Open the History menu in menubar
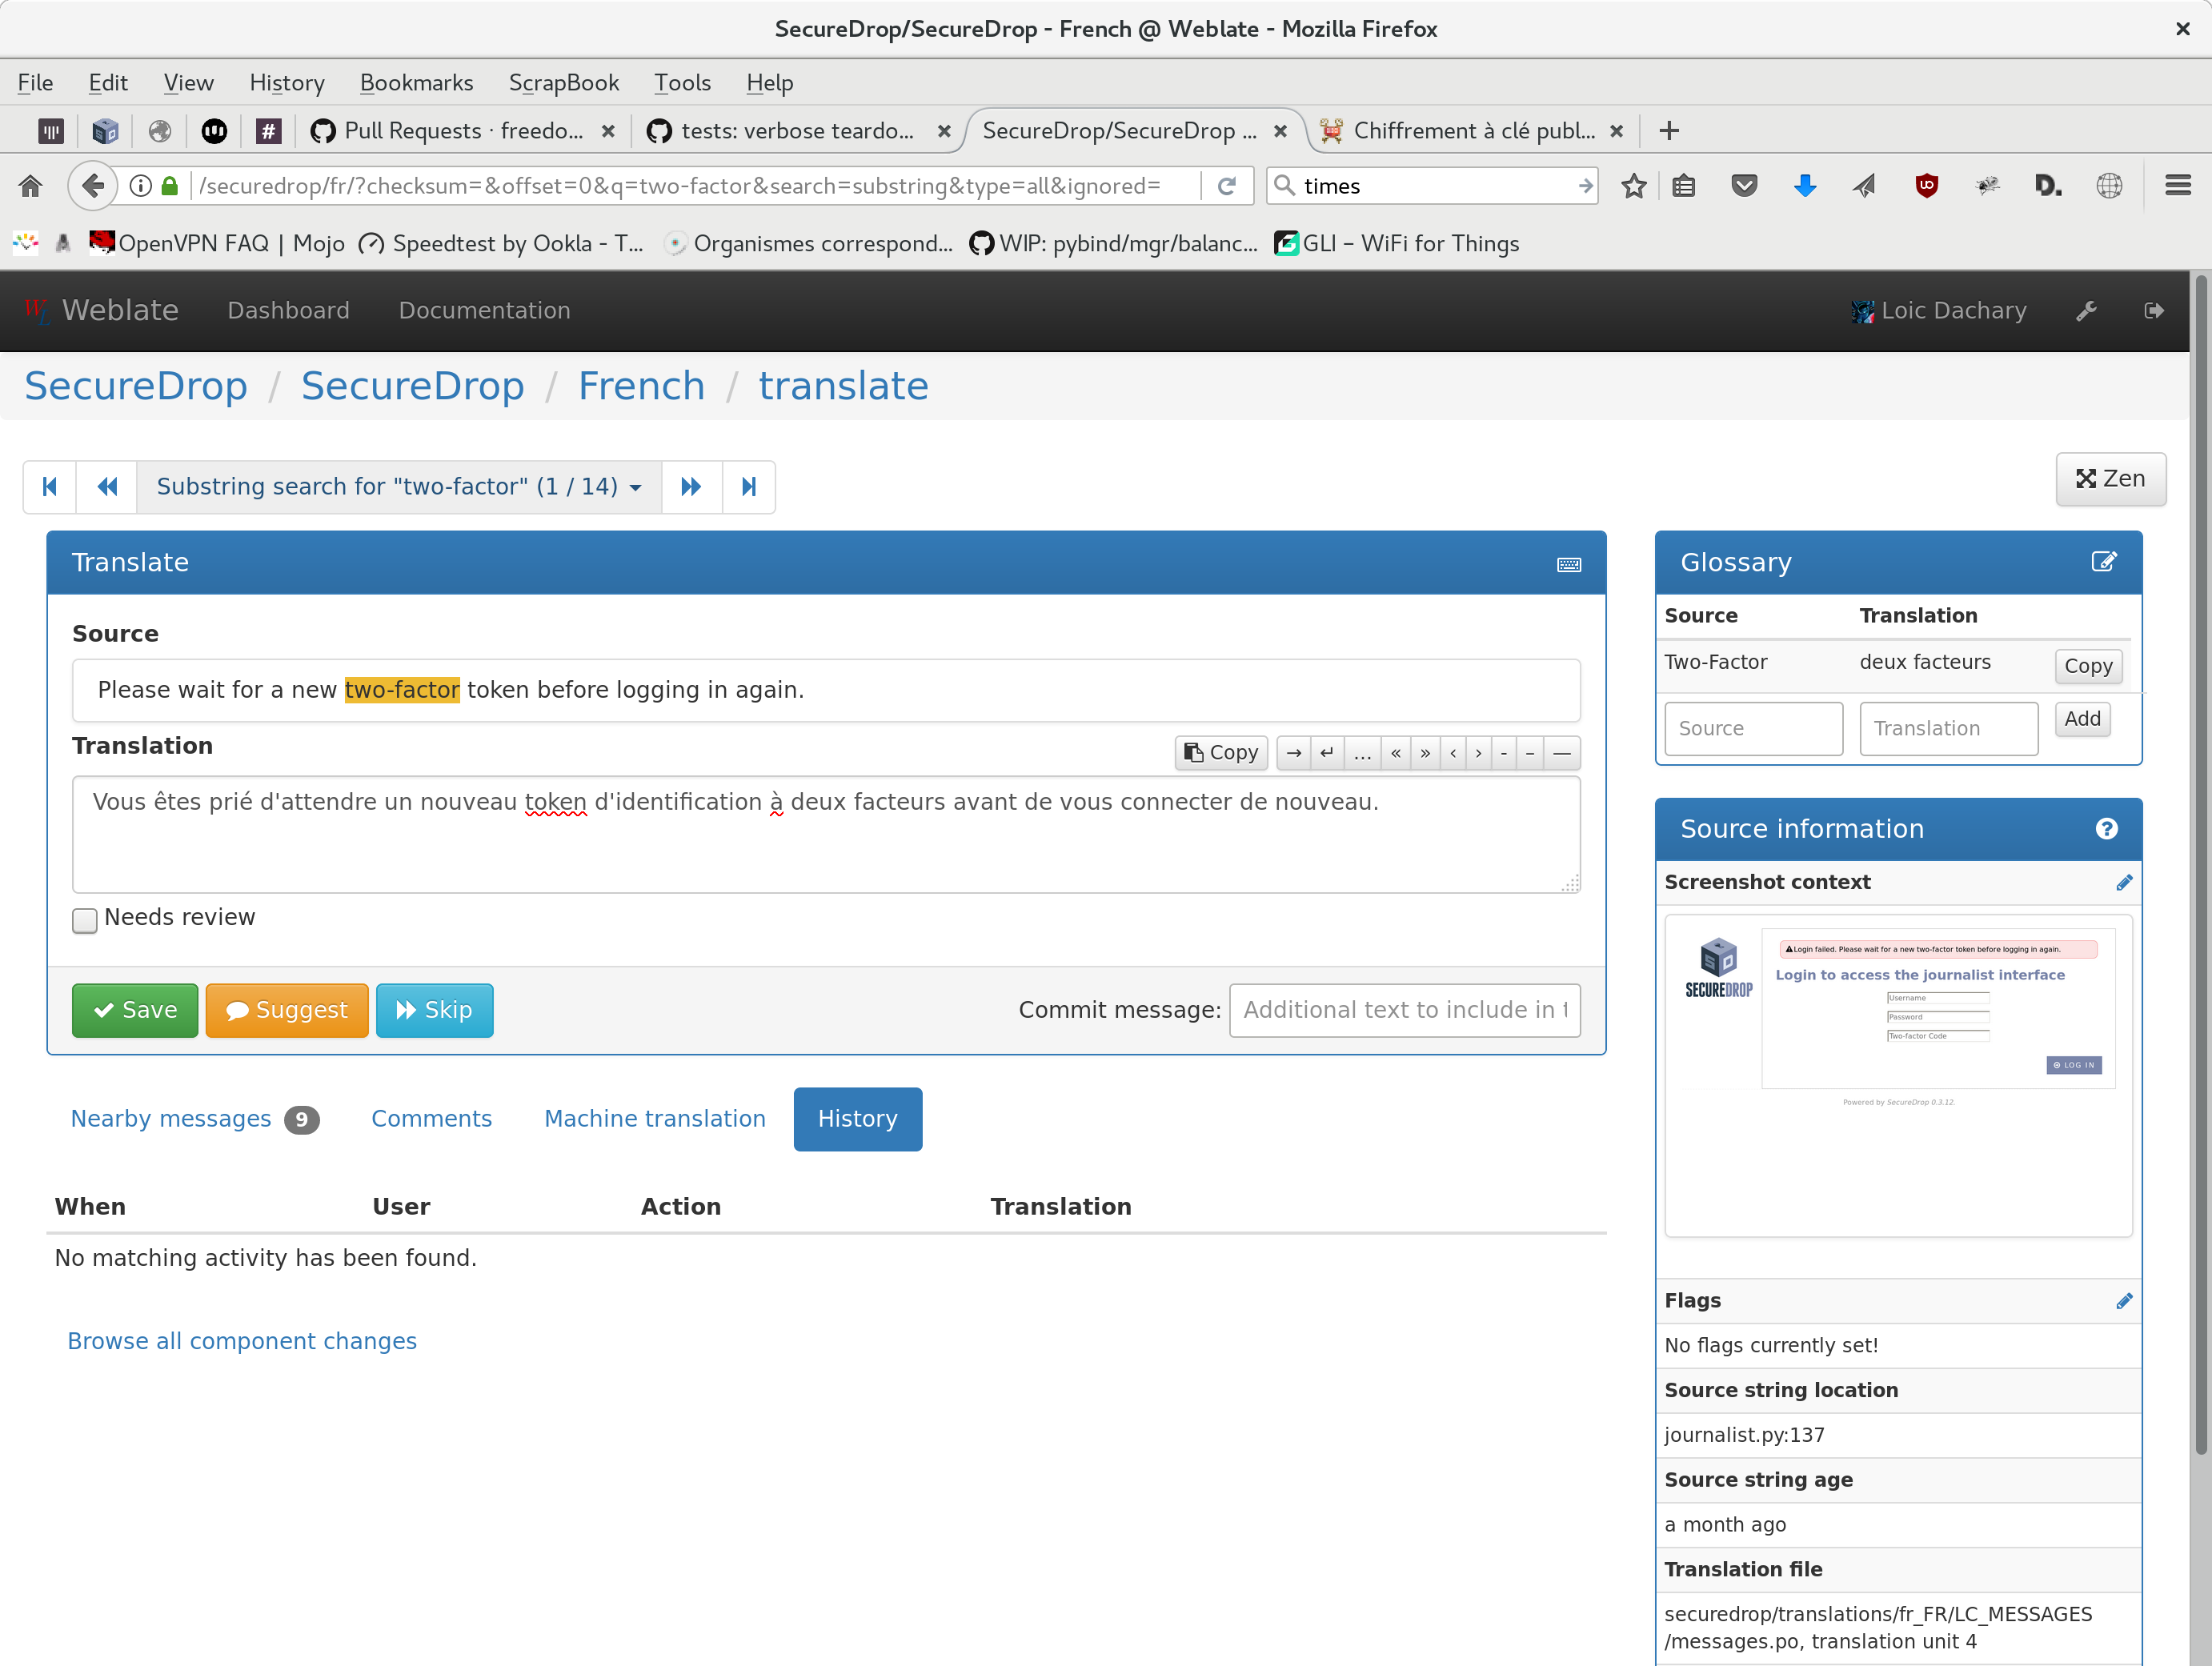The height and width of the screenshot is (1666, 2212). [287, 83]
